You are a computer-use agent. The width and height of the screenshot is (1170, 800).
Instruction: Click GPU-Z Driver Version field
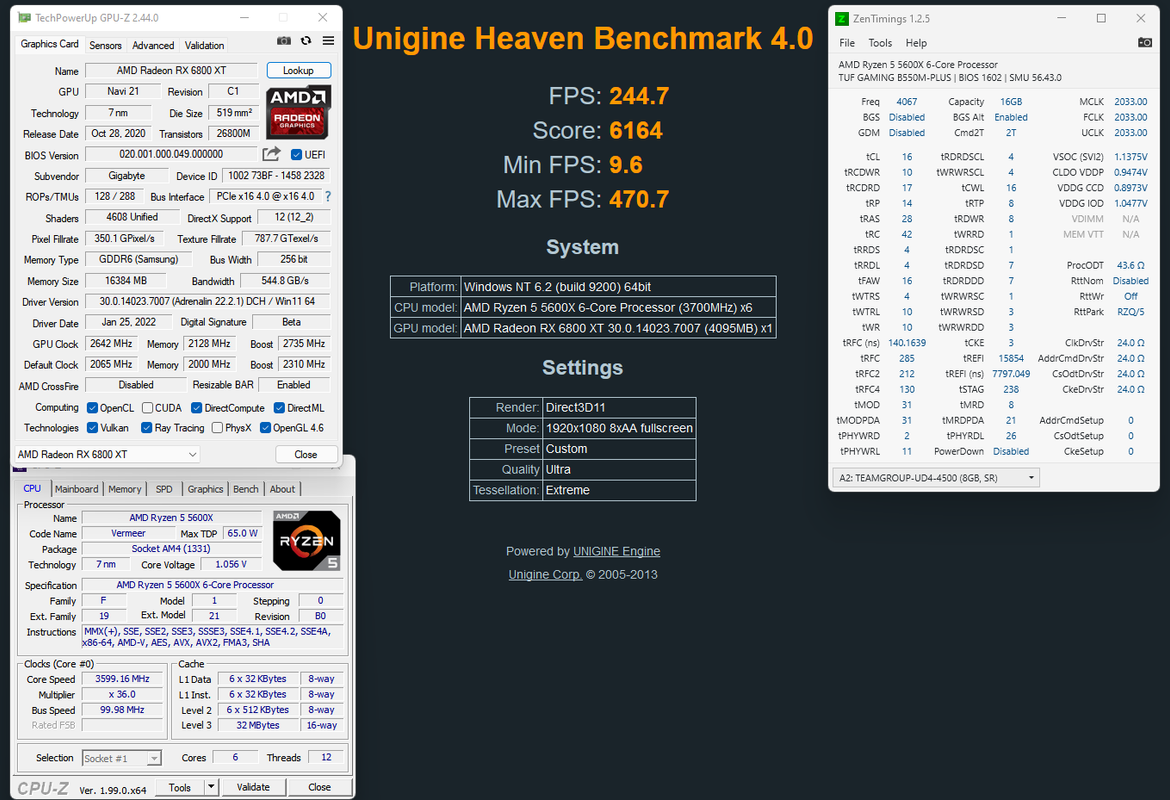(207, 301)
